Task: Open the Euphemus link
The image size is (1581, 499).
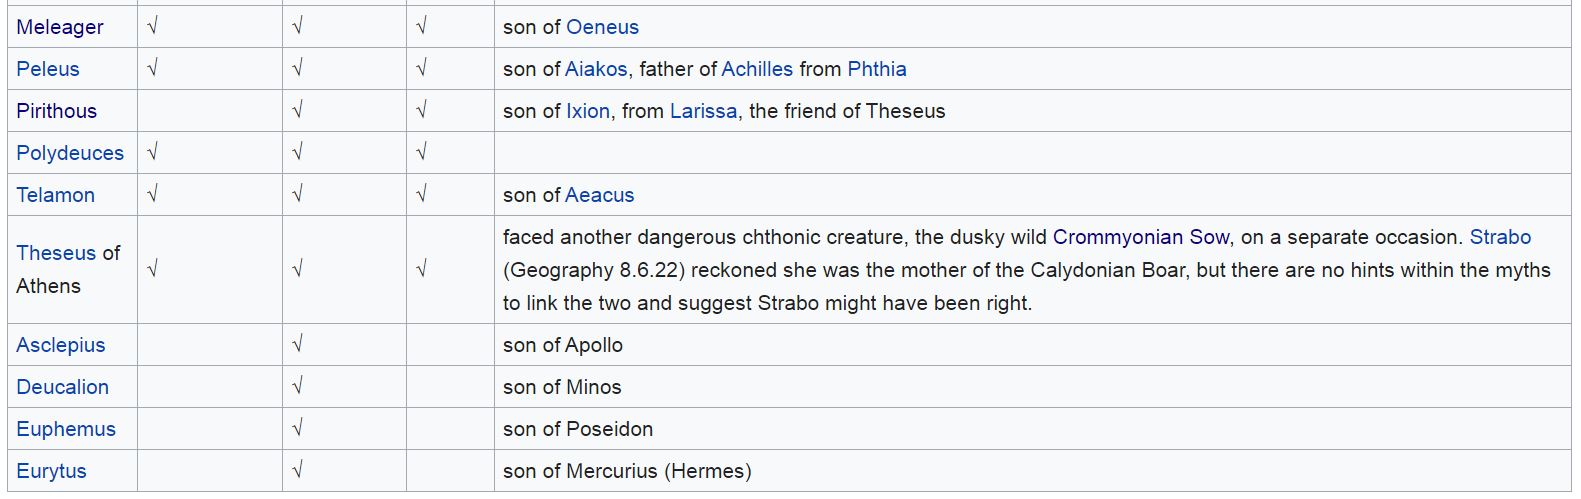Action: tap(66, 429)
